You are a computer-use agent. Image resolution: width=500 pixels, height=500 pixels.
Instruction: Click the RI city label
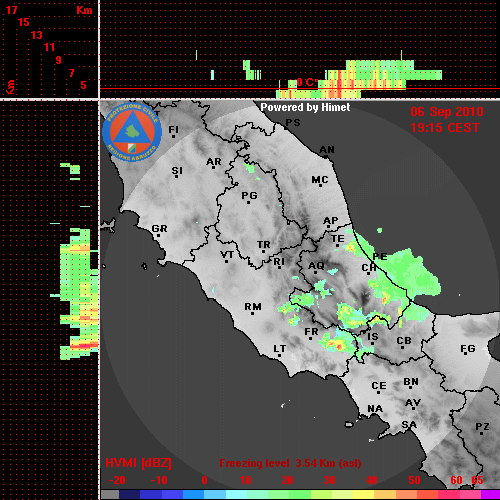(x=279, y=262)
